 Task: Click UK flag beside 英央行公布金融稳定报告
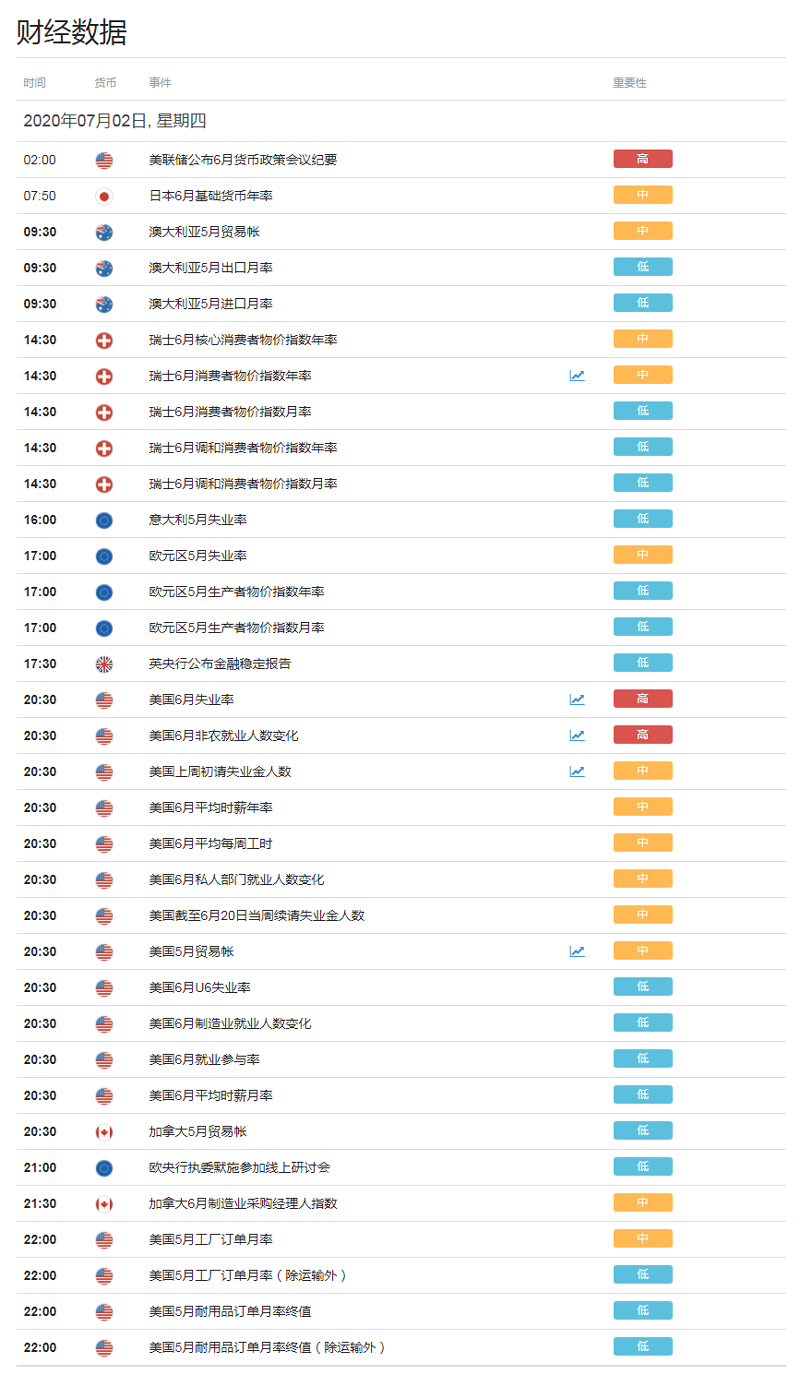104,664
